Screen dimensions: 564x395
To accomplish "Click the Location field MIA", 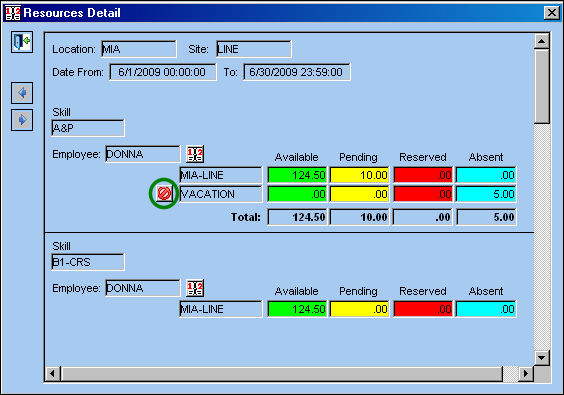I will [139, 49].
